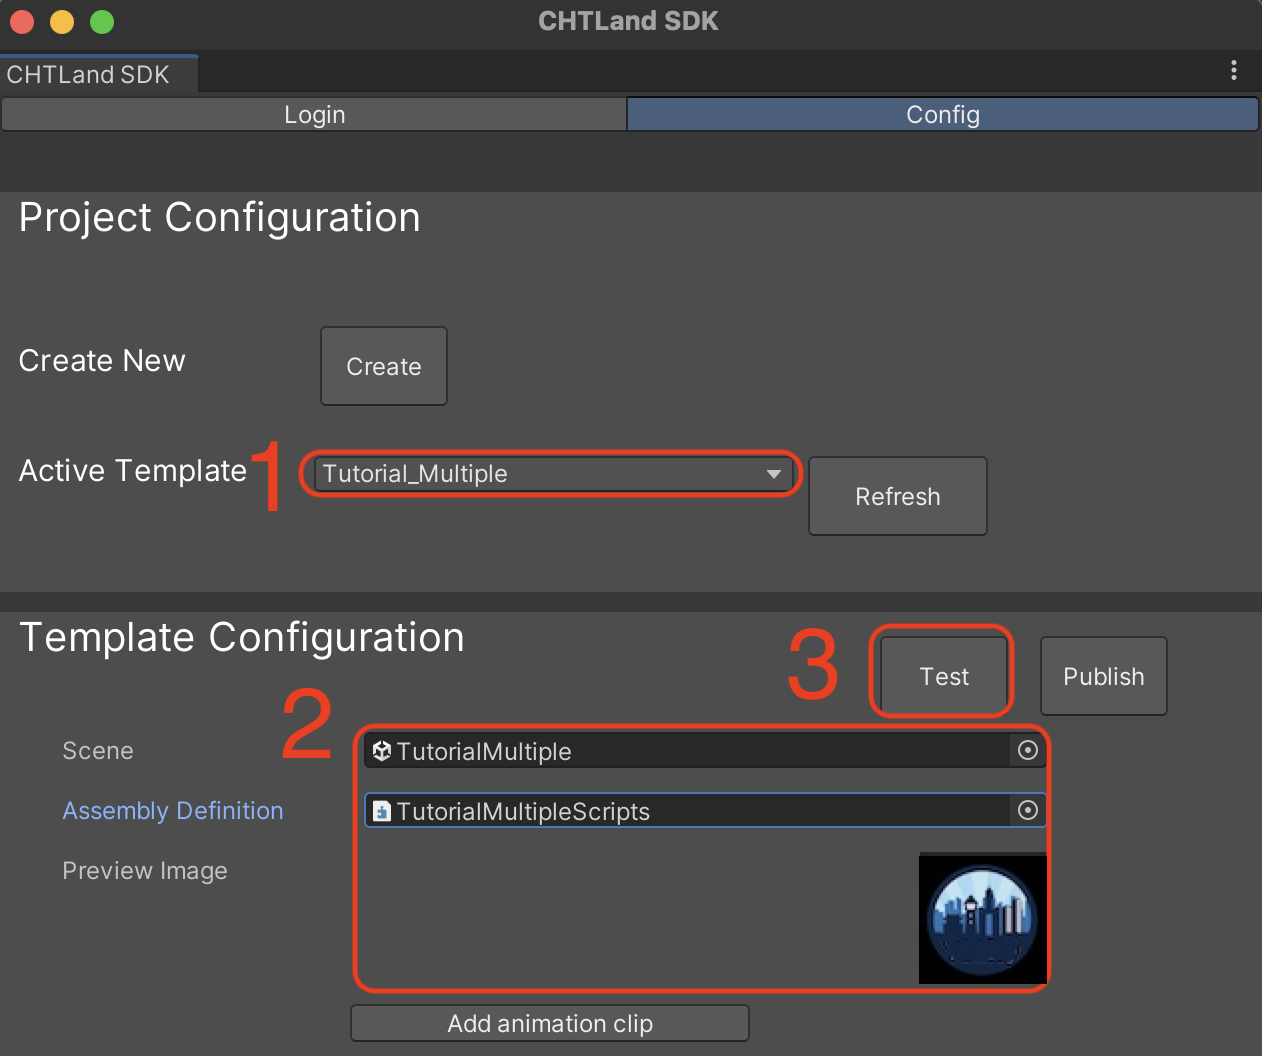
Task: Select the TutorialMultipleScripts assembly field
Action: [x=705, y=811]
